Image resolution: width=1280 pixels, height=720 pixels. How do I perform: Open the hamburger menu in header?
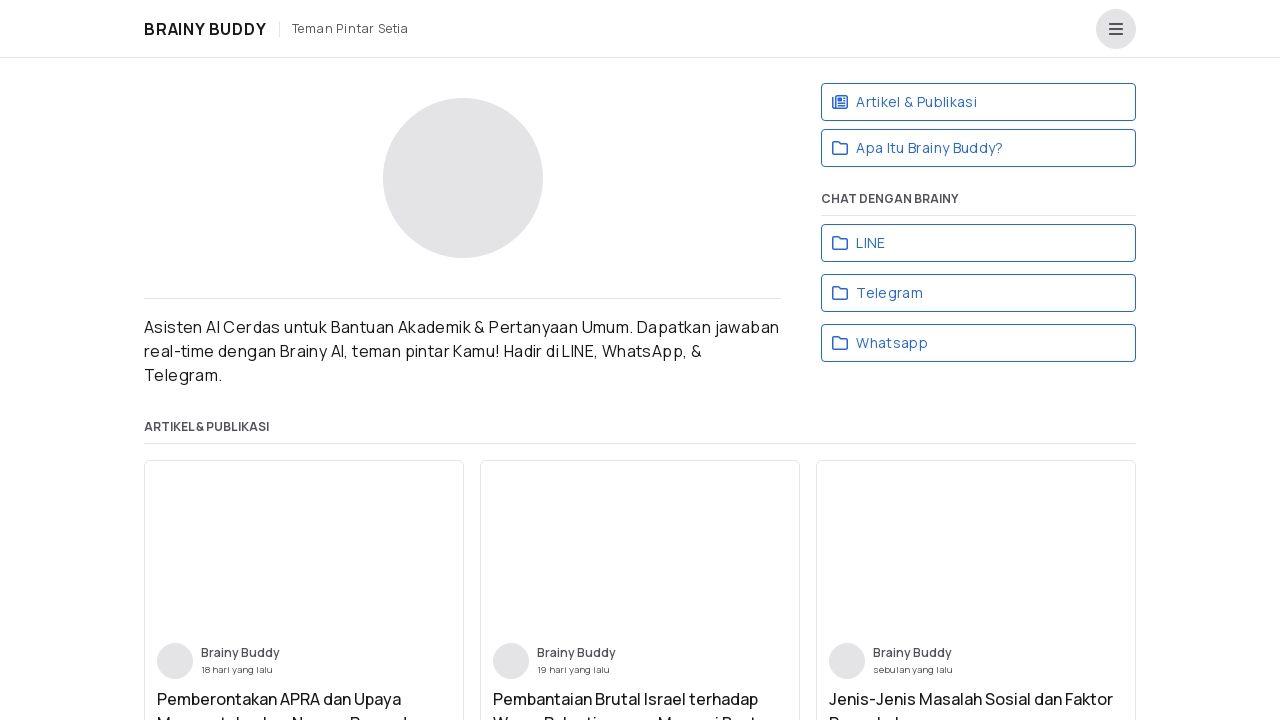(x=1115, y=29)
